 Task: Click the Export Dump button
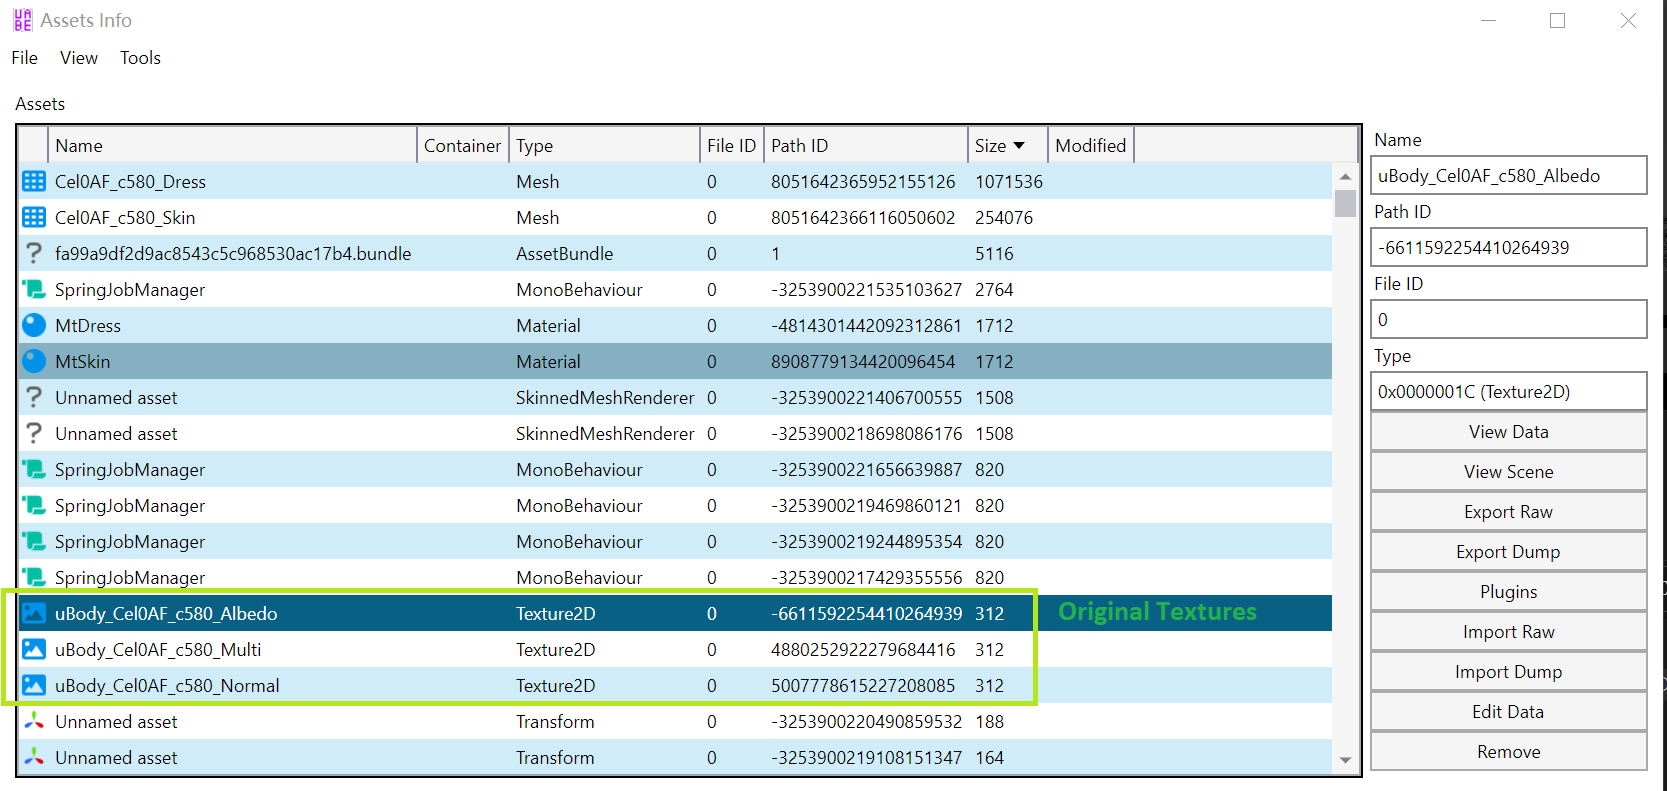coord(1508,552)
